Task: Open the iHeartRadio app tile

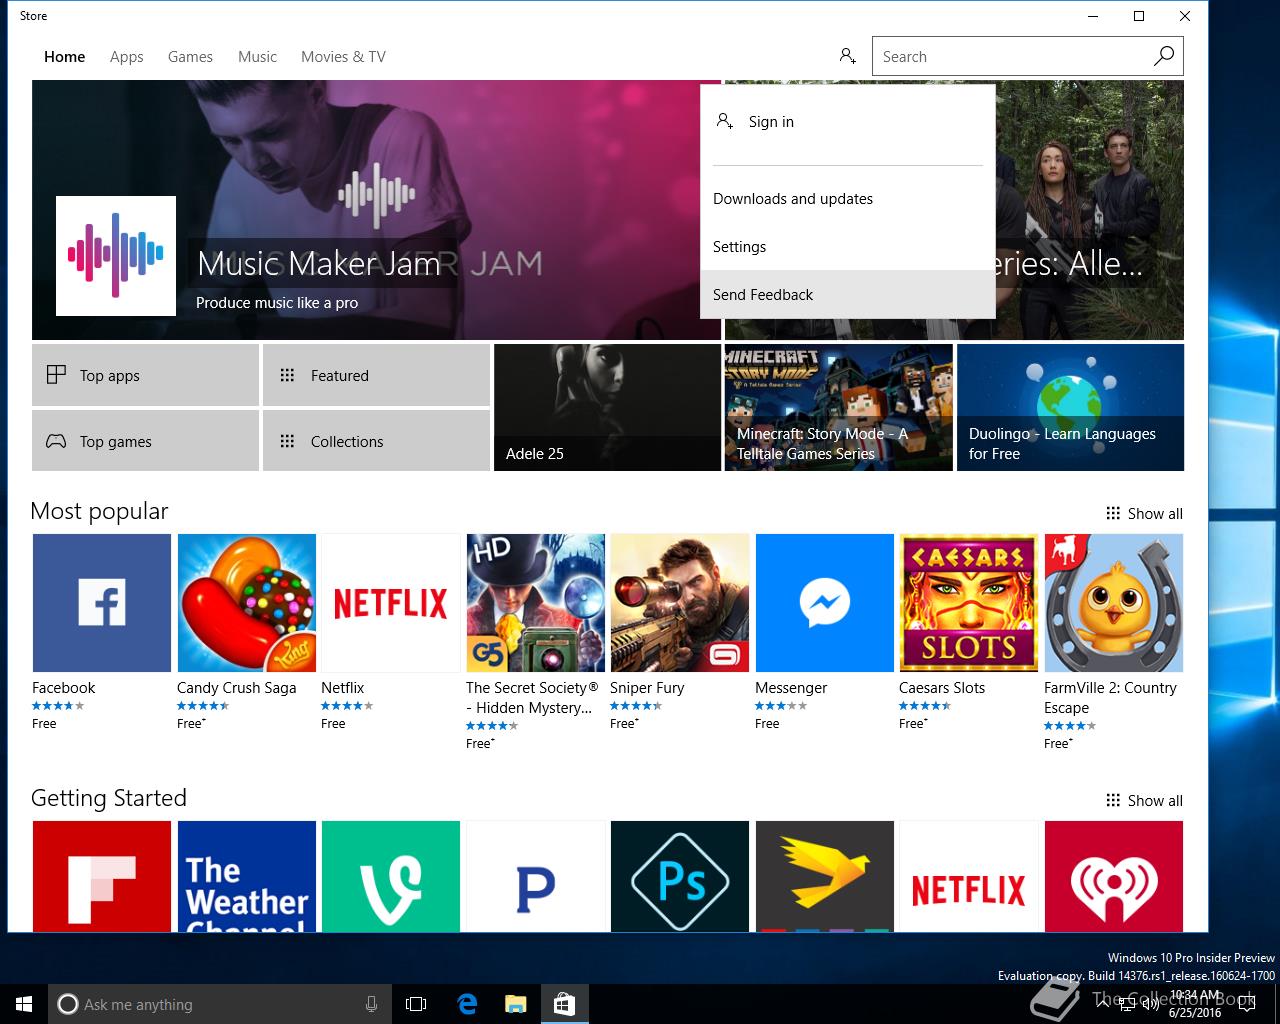Action: pos(1113,876)
